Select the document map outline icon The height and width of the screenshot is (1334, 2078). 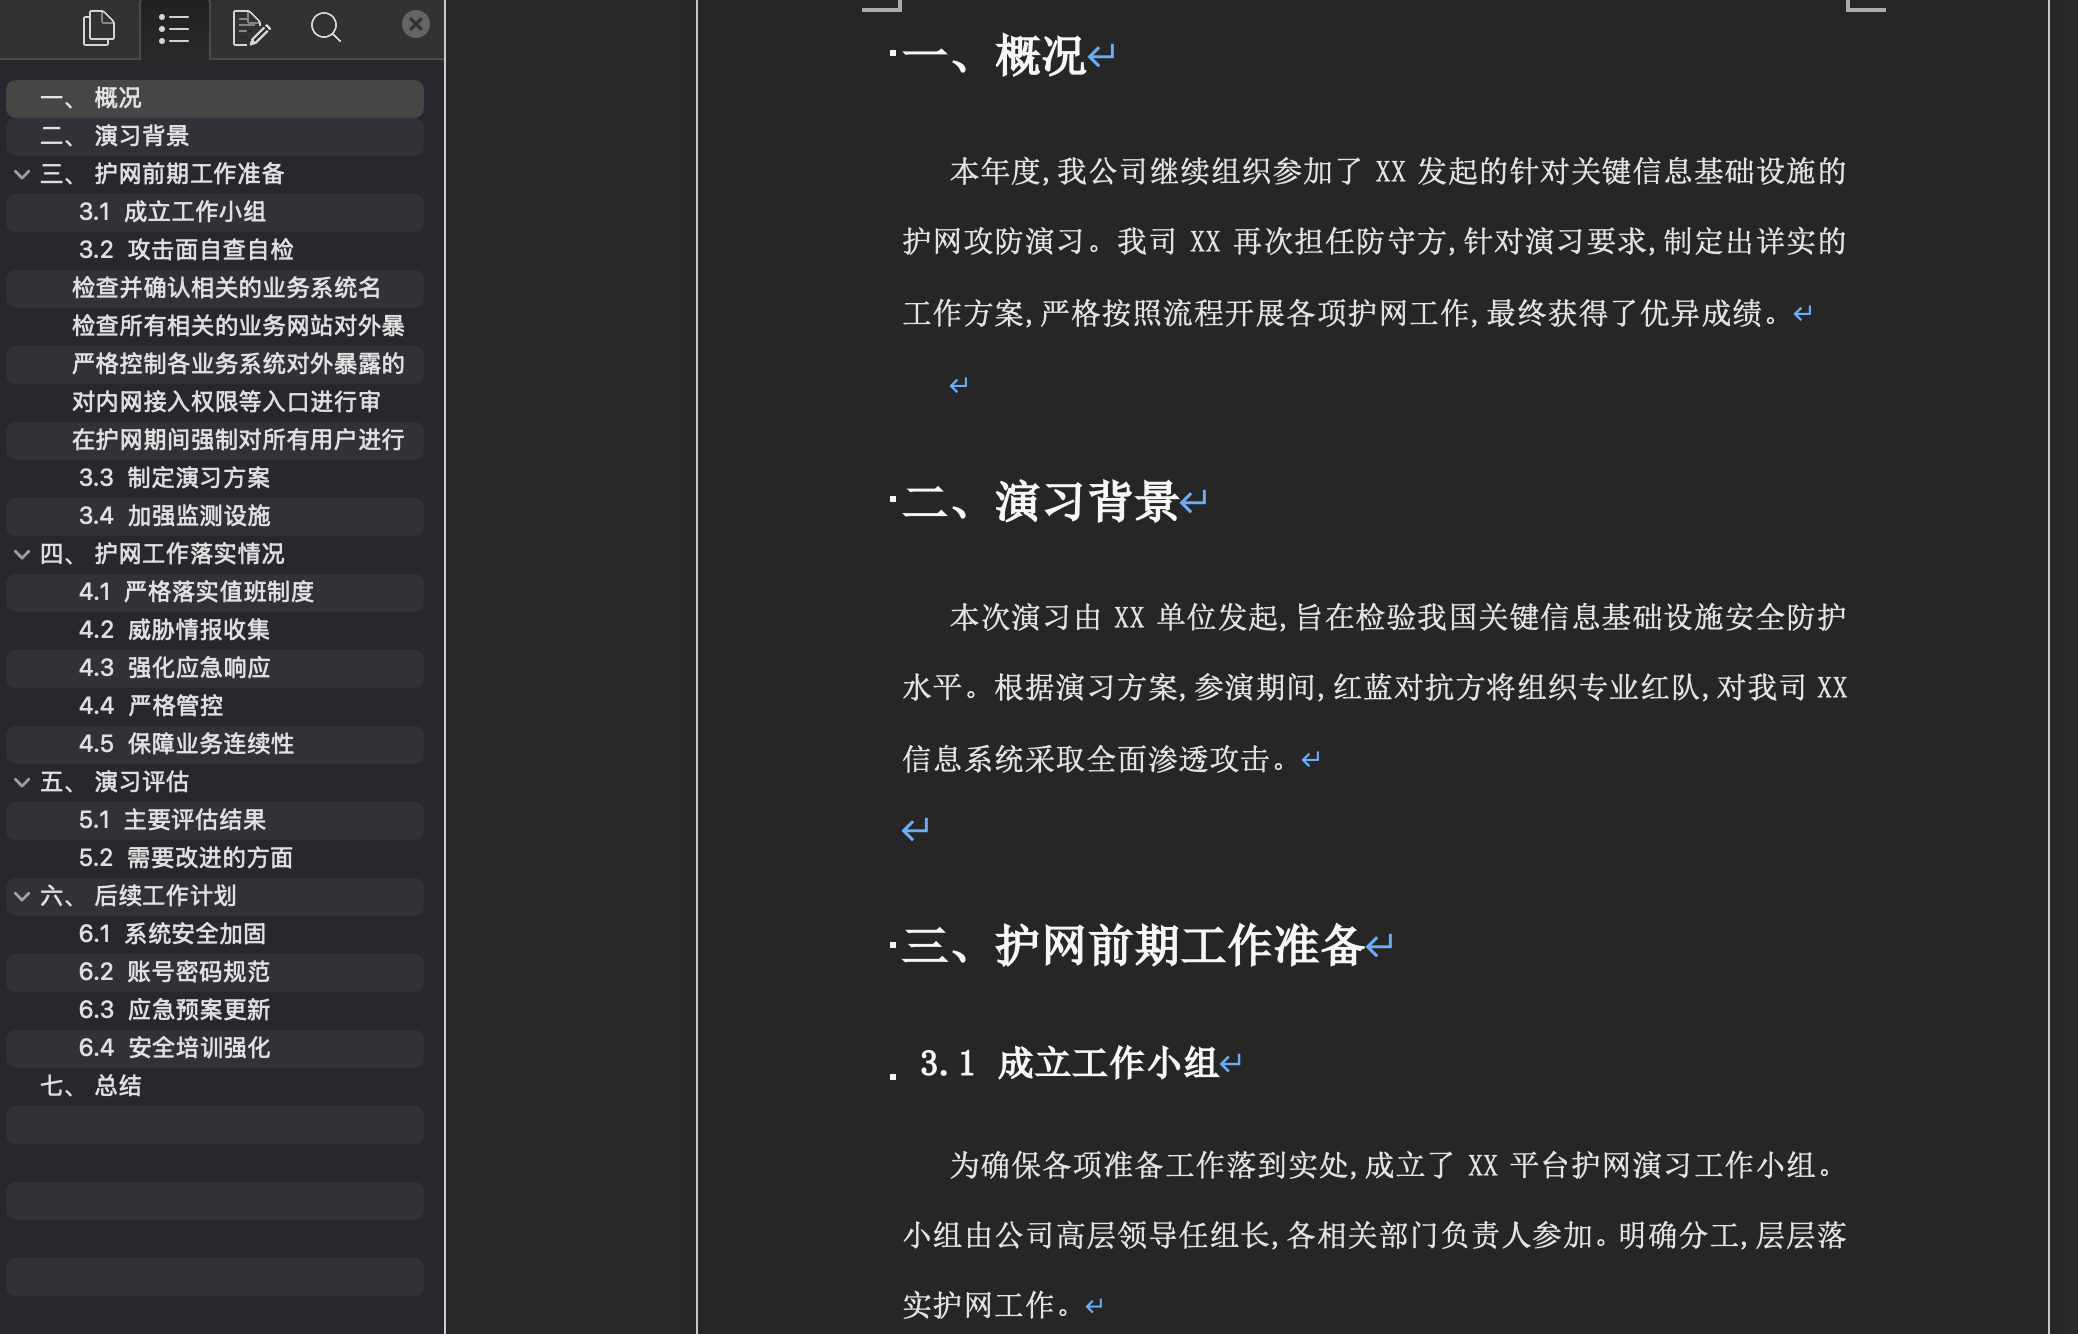[174, 28]
